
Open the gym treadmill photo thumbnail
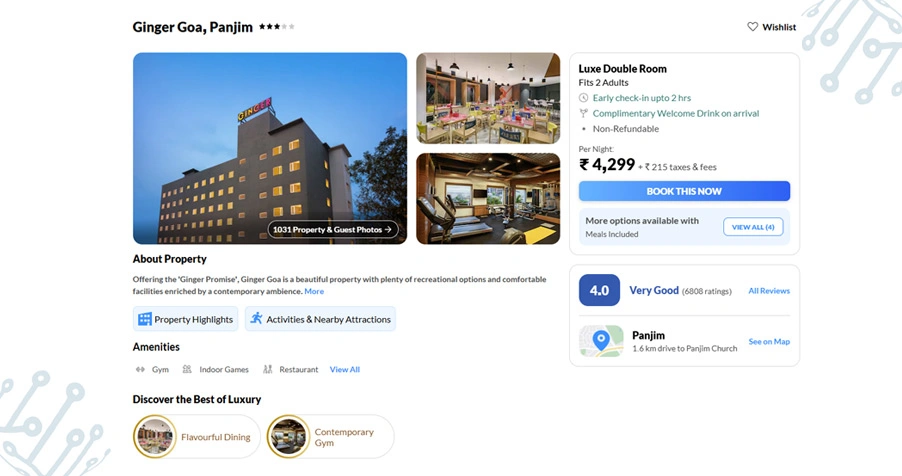[488, 199]
